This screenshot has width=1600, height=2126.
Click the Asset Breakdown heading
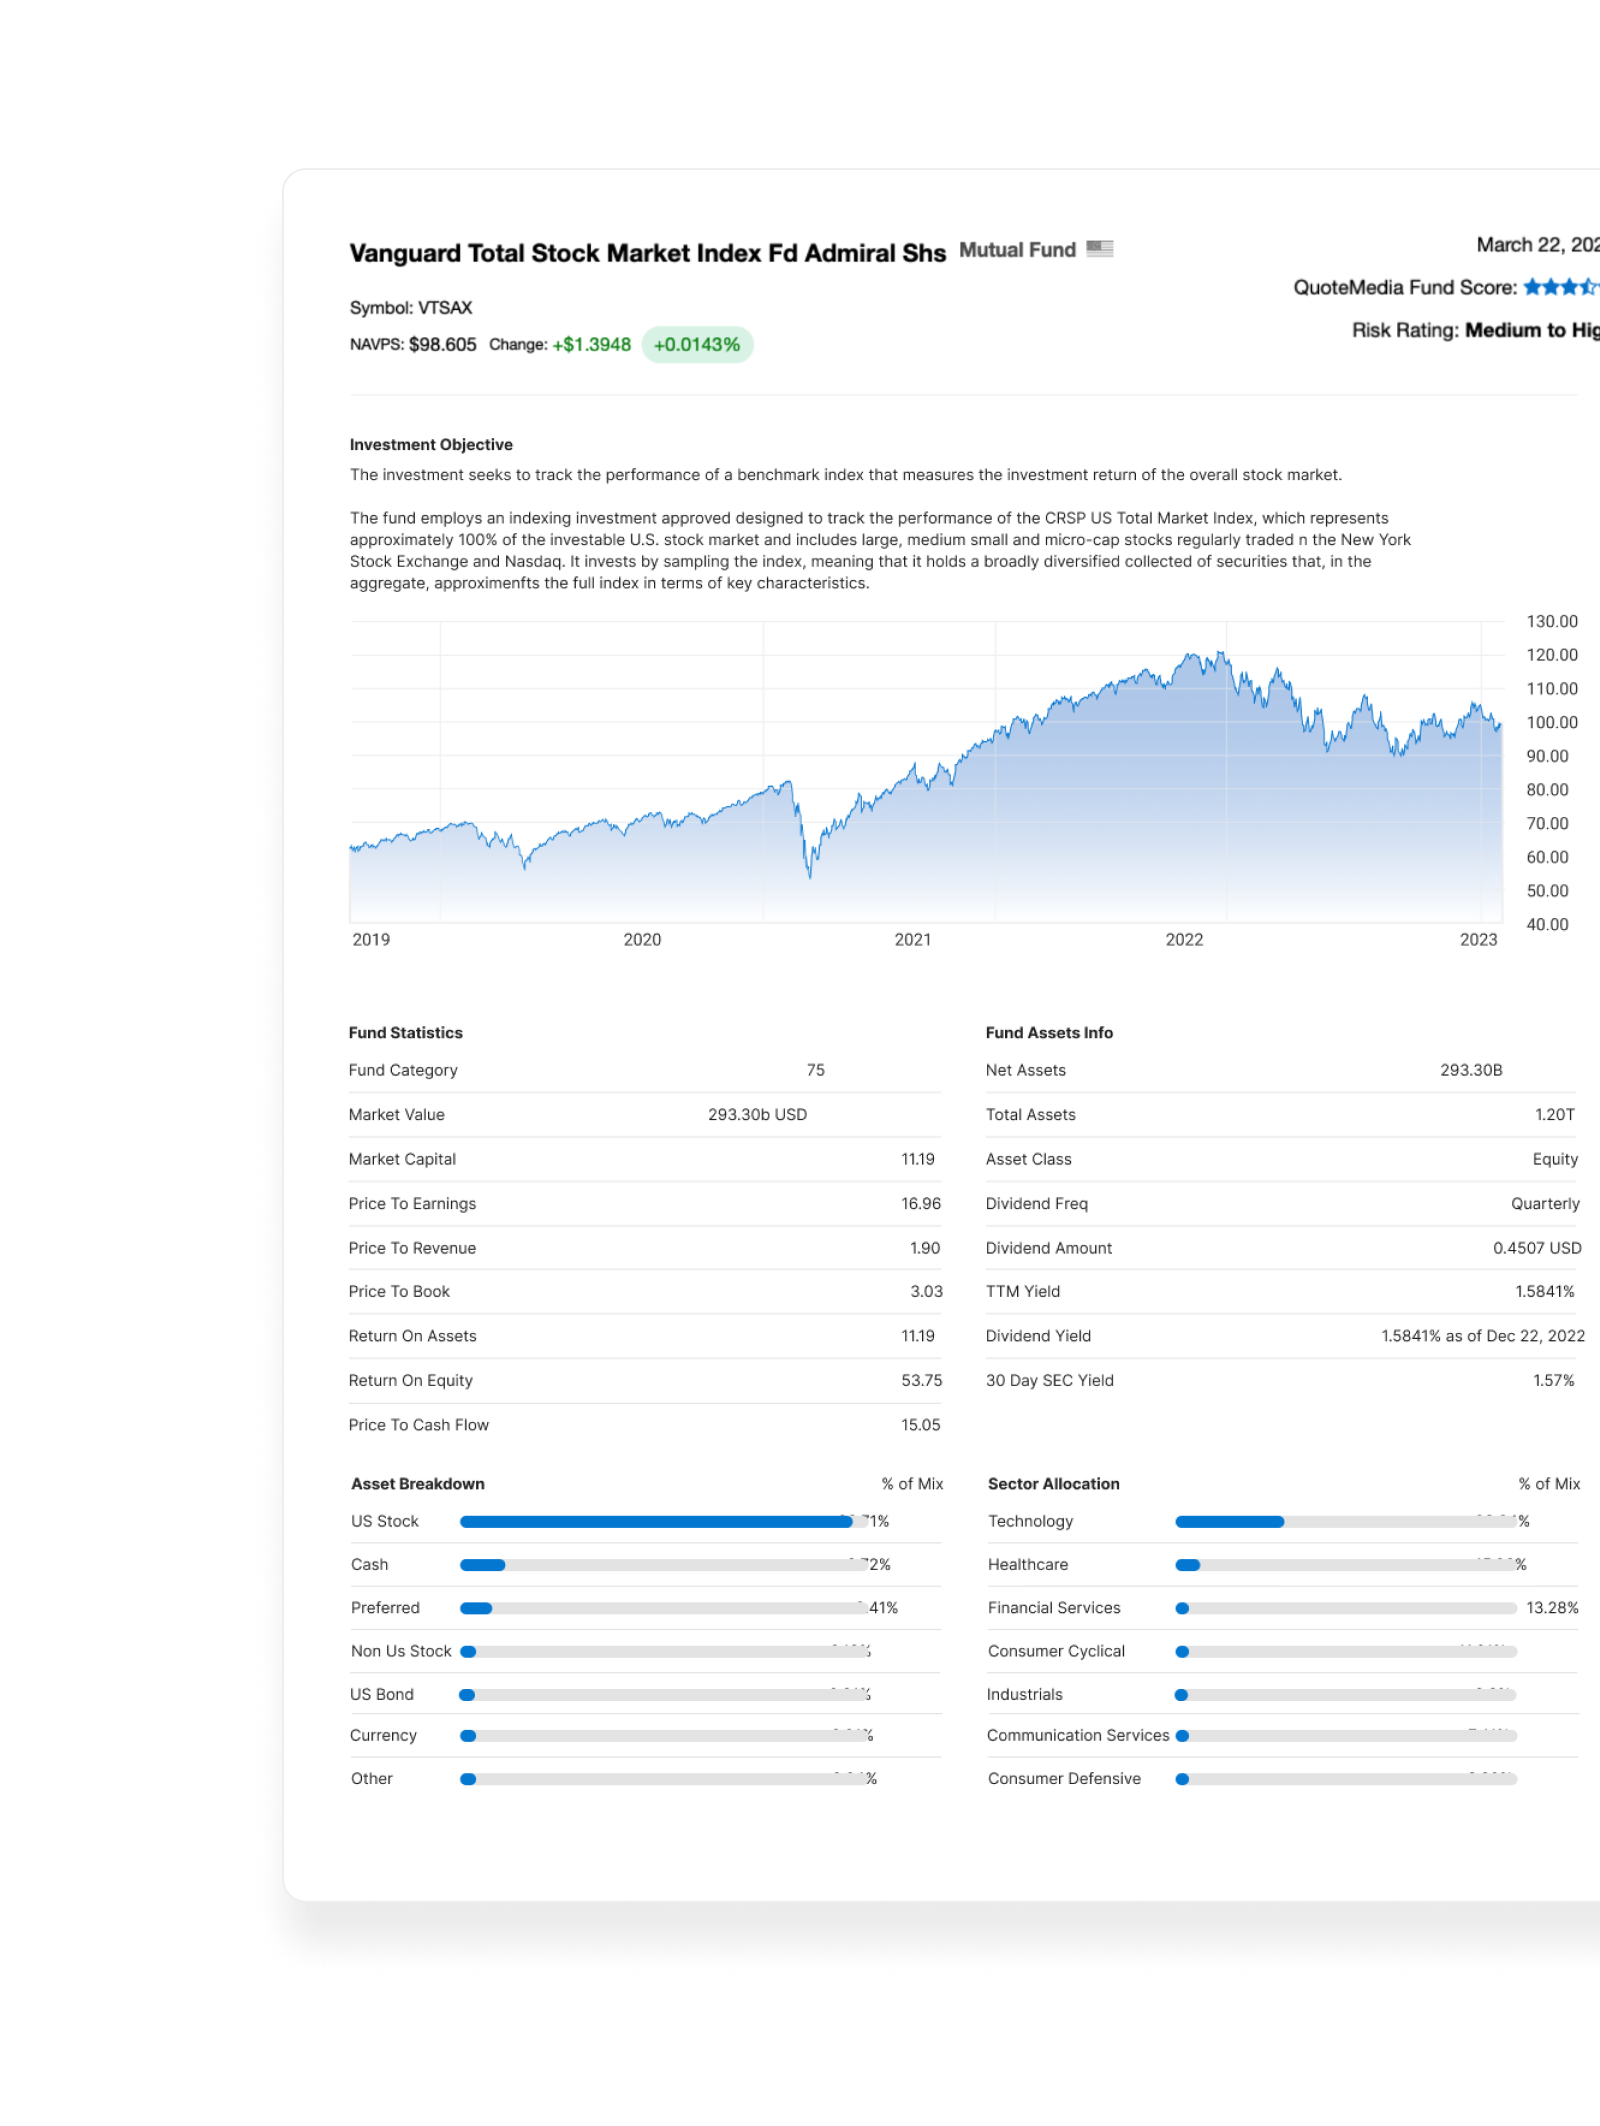click(418, 1484)
